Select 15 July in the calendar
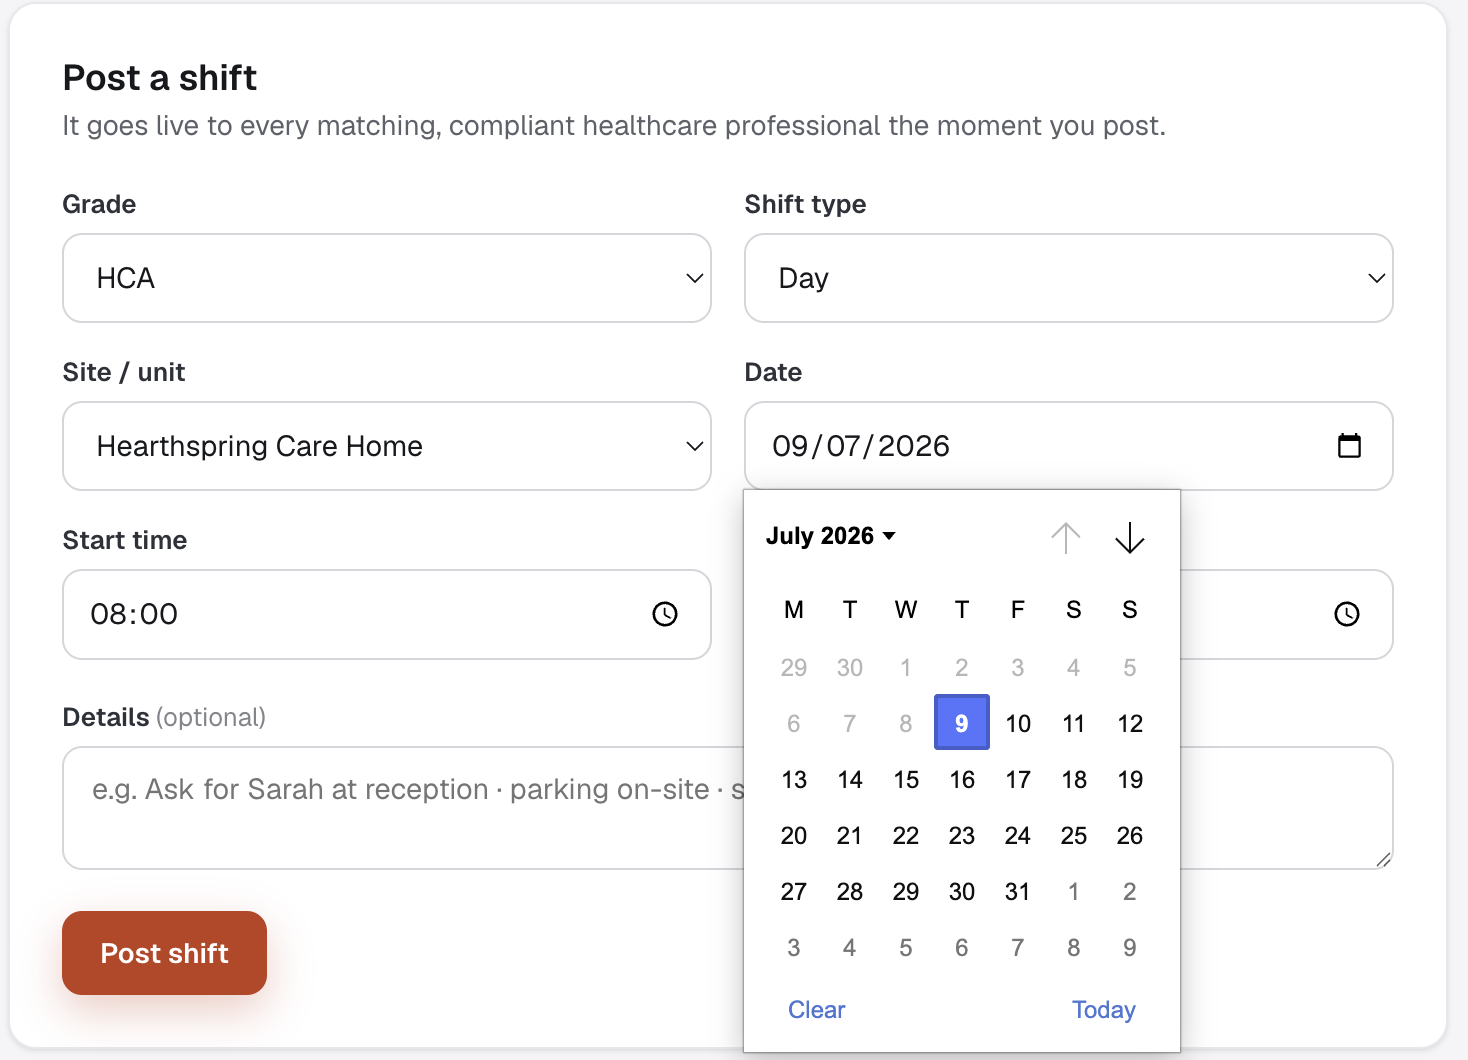 point(906,779)
